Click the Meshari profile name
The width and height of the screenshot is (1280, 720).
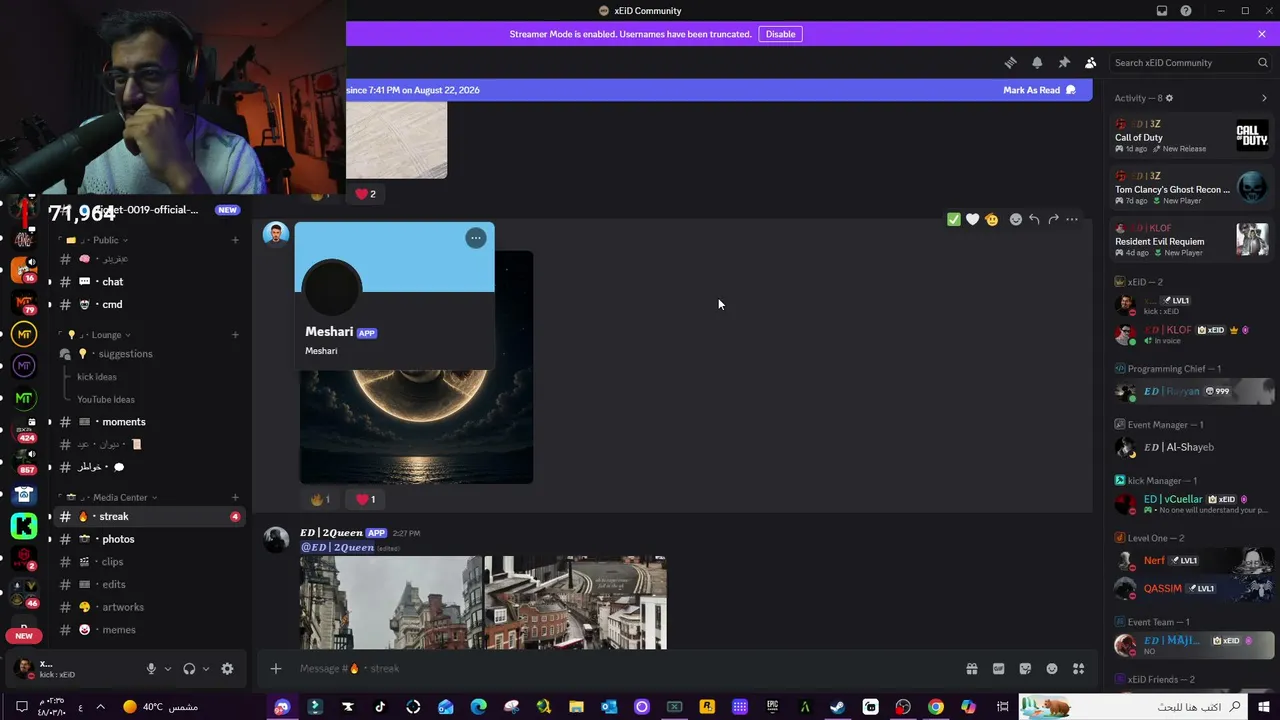[329, 332]
